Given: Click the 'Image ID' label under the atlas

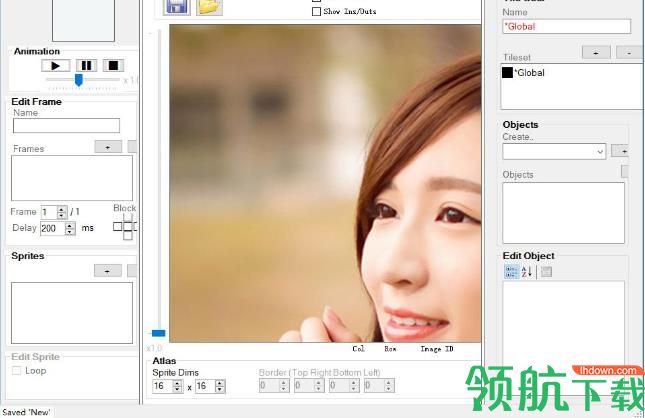Looking at the screenshot, I should pos(437,349).
